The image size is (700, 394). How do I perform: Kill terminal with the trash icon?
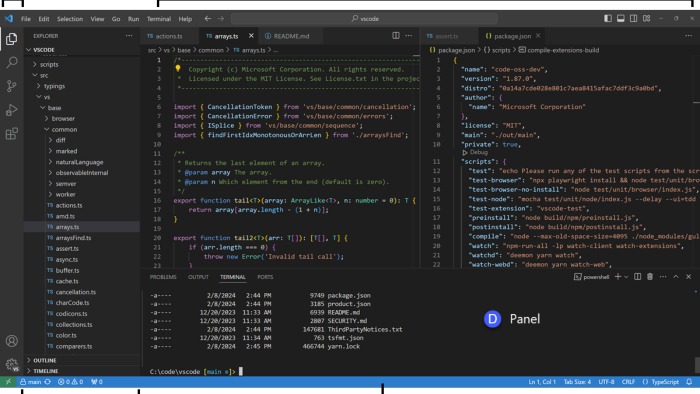(x=650, y=277)
